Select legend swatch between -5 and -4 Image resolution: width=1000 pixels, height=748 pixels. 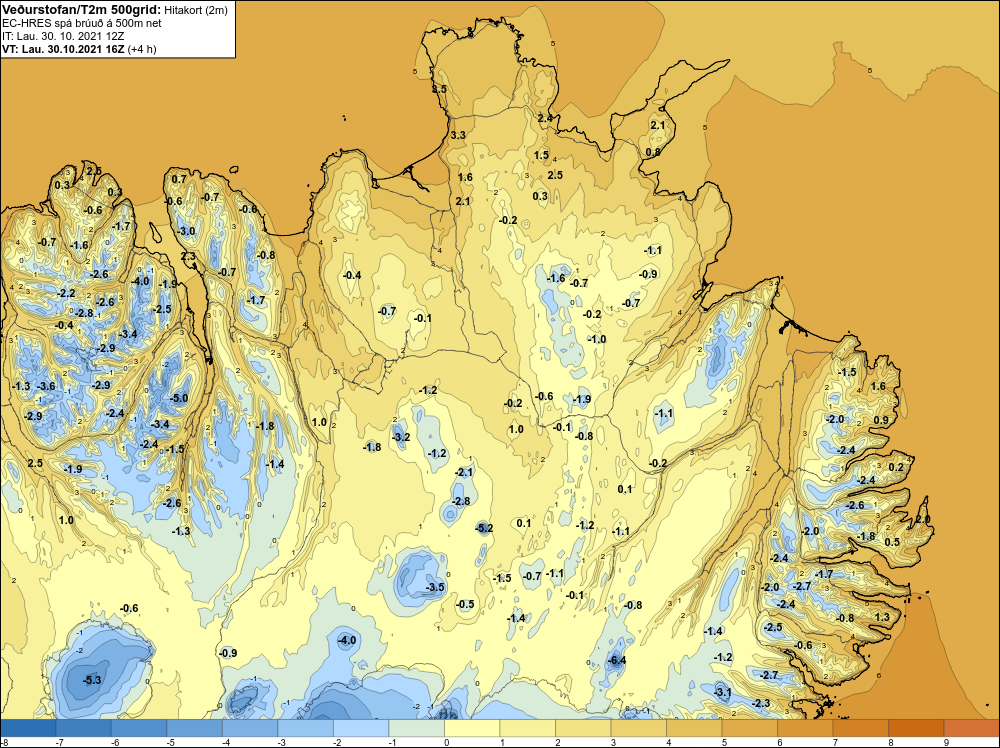[x=195, y=727]
